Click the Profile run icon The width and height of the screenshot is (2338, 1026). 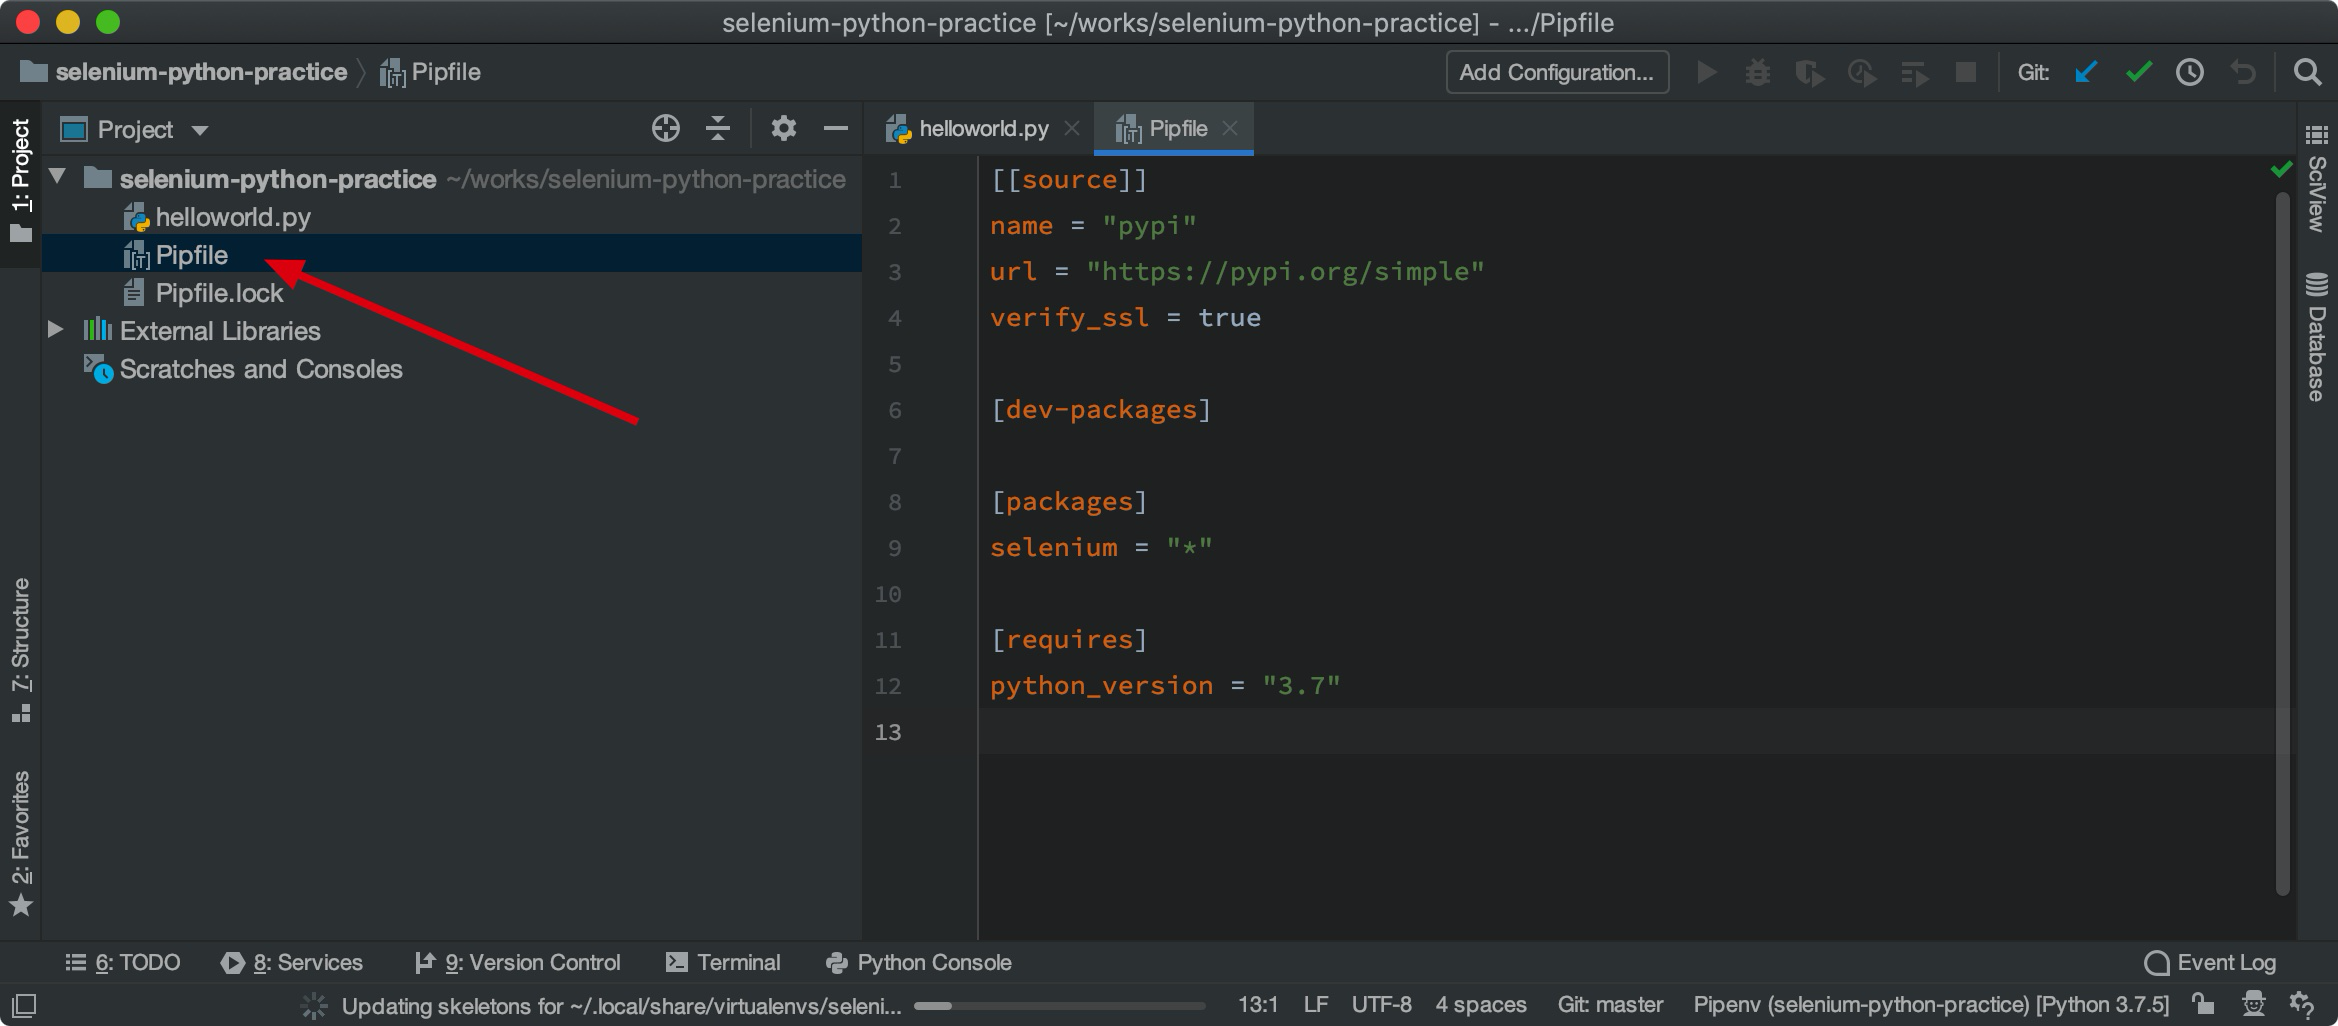pyautogui.click(x=1862, y=72)
